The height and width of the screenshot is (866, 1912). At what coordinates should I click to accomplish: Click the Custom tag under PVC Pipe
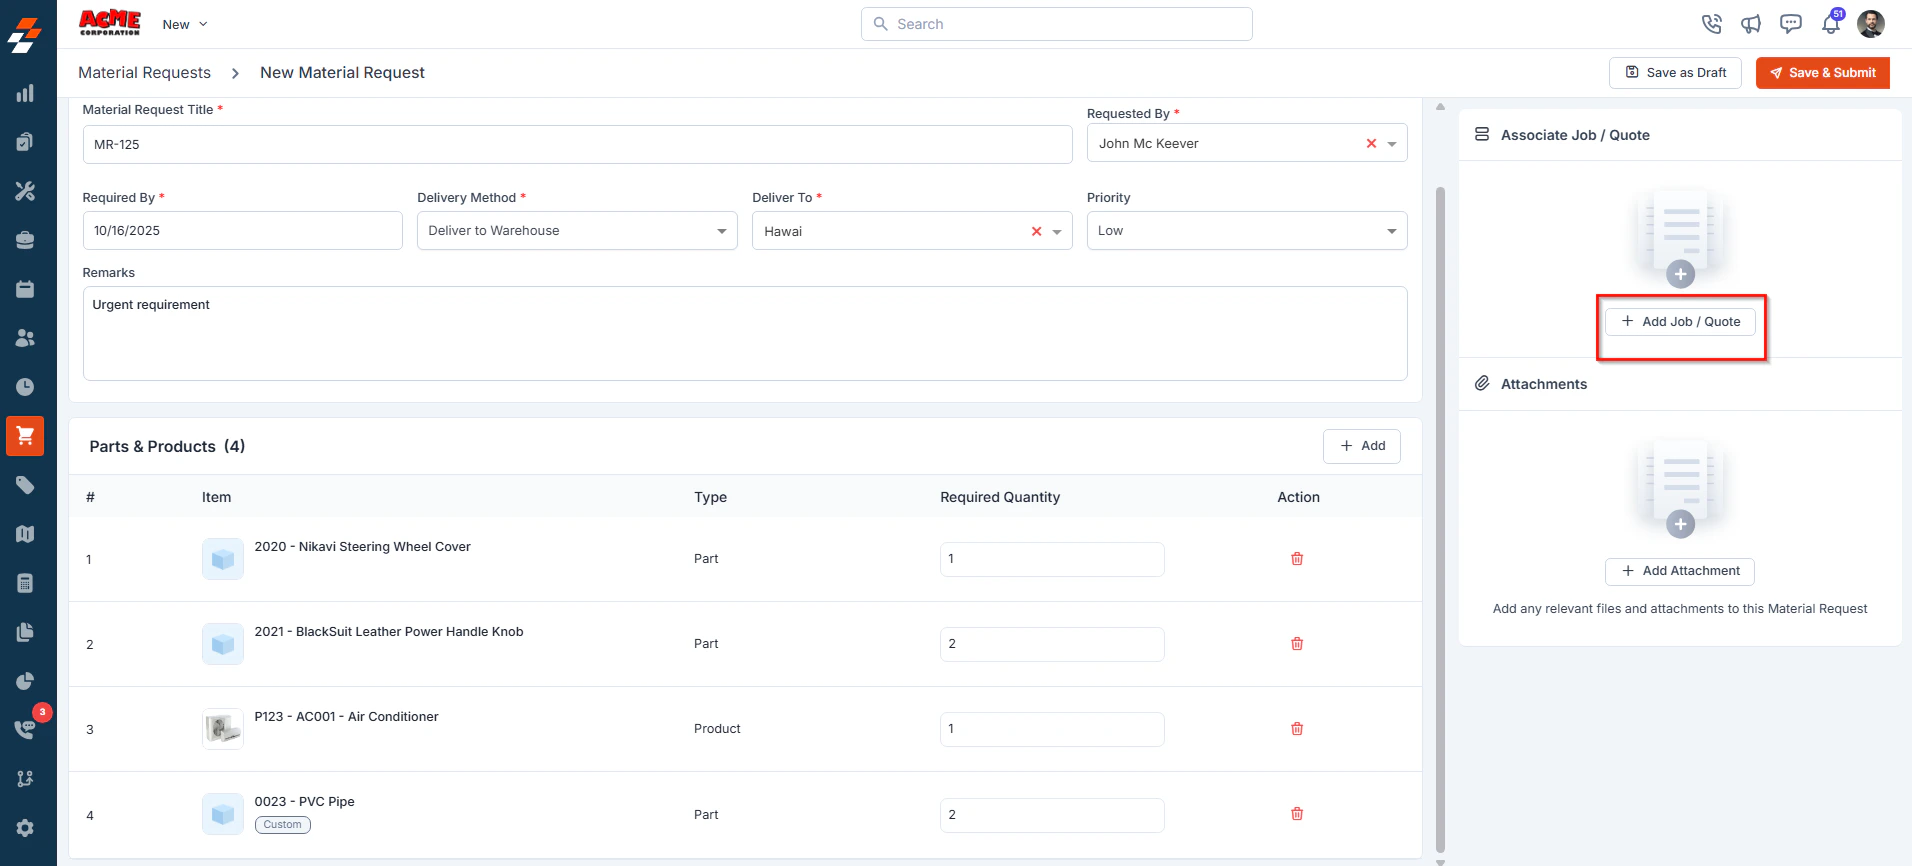tap(283, 825)
